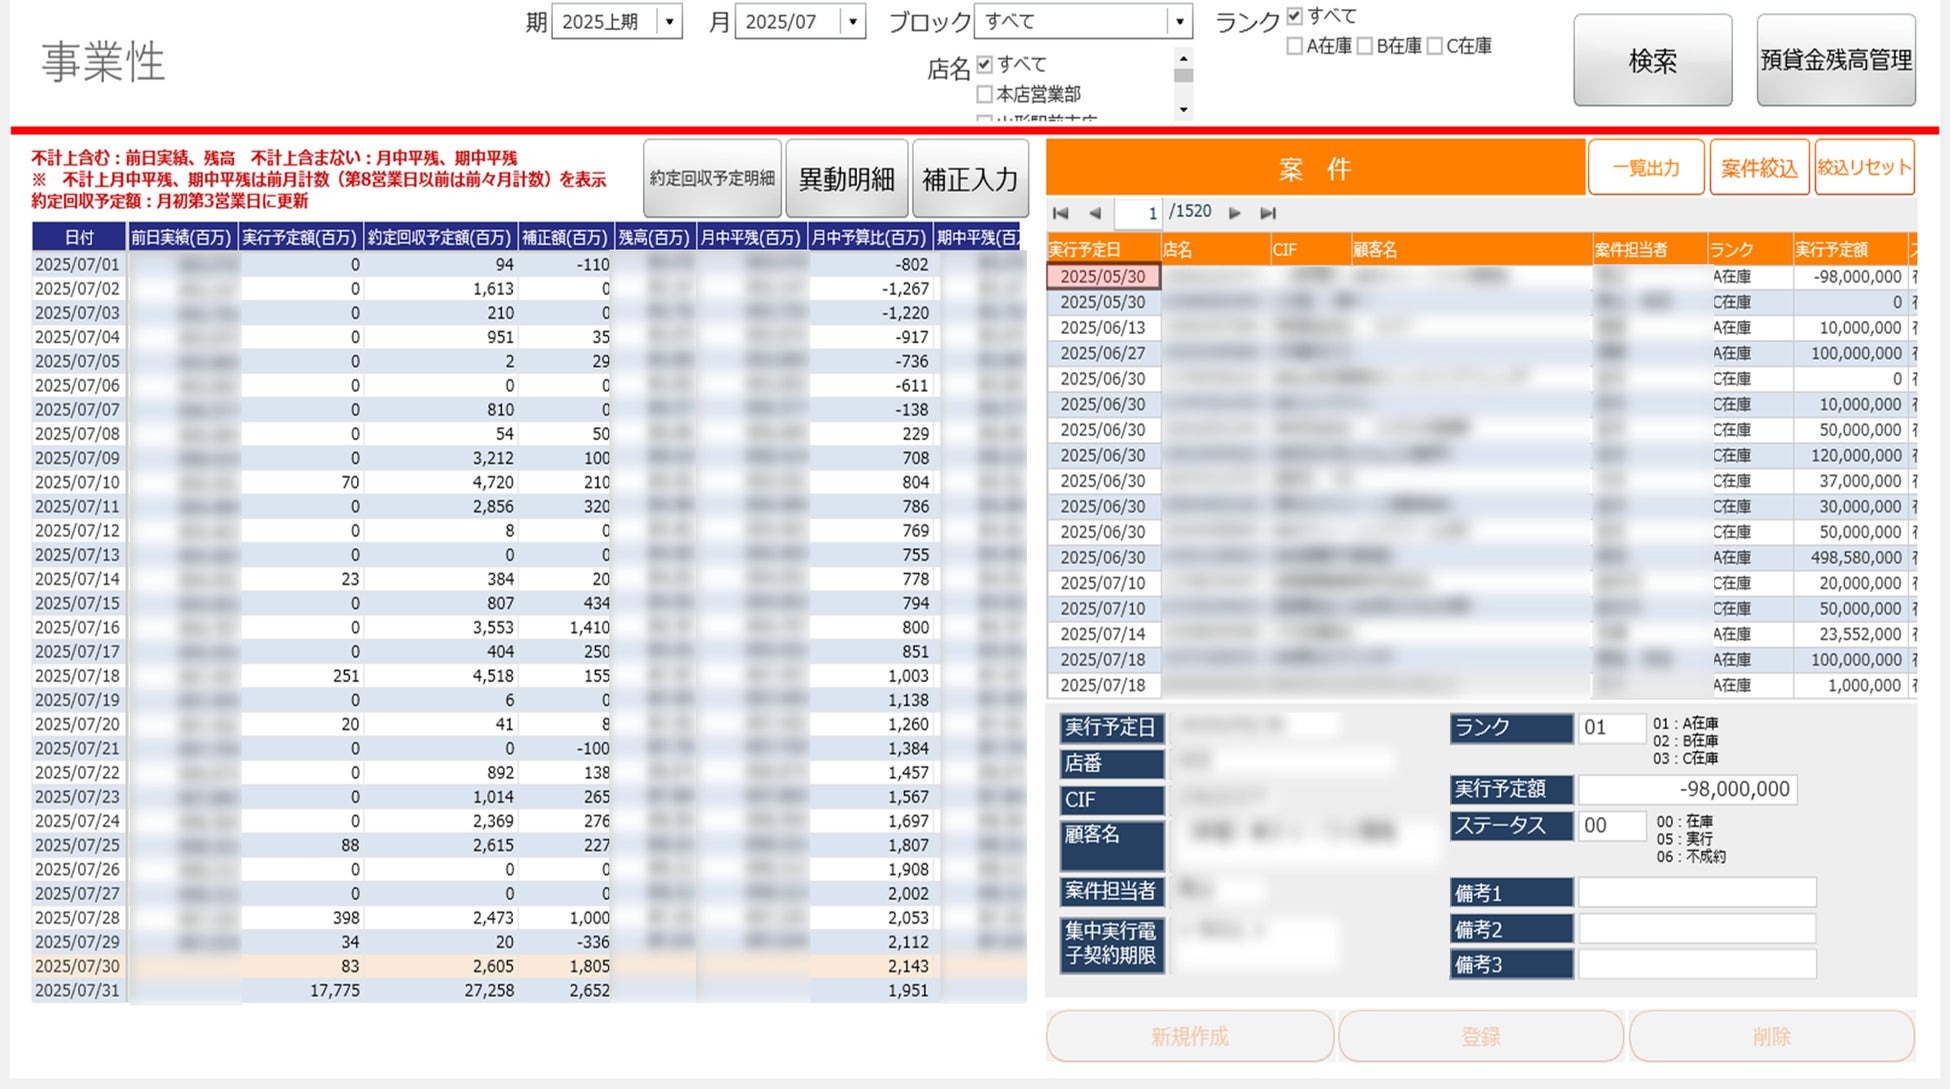Enable the A在庫 rank filter checkbox
This screenshot has width=1950, height=1089.
(1294, 45)
